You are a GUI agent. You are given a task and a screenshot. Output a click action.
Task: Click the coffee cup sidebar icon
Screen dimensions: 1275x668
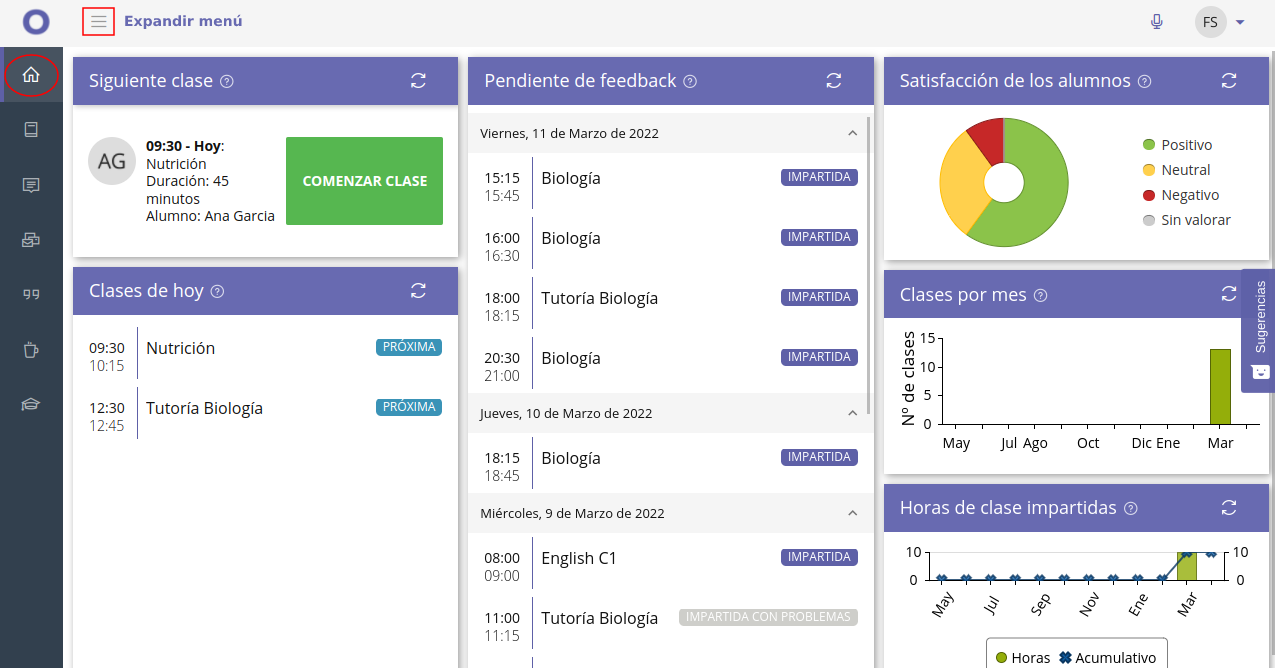pos(31,350)
